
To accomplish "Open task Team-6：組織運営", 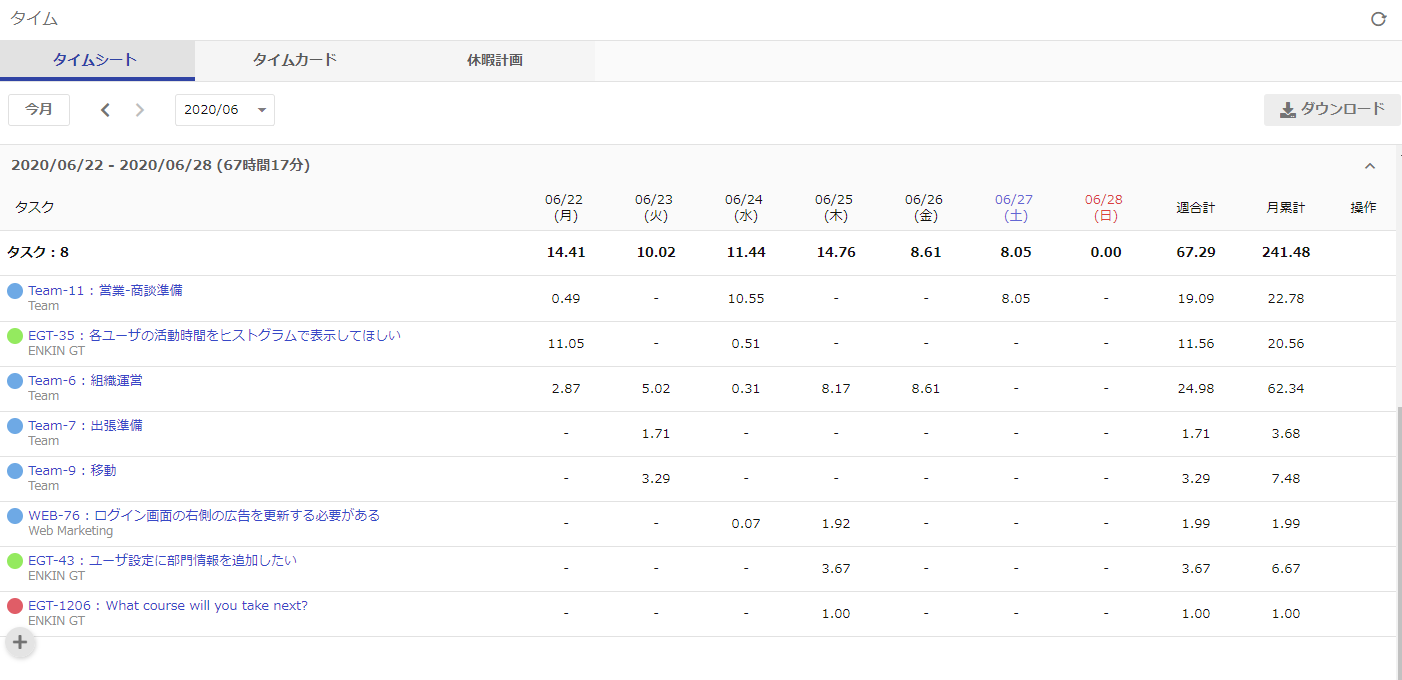I will click(x=85, y=380).
